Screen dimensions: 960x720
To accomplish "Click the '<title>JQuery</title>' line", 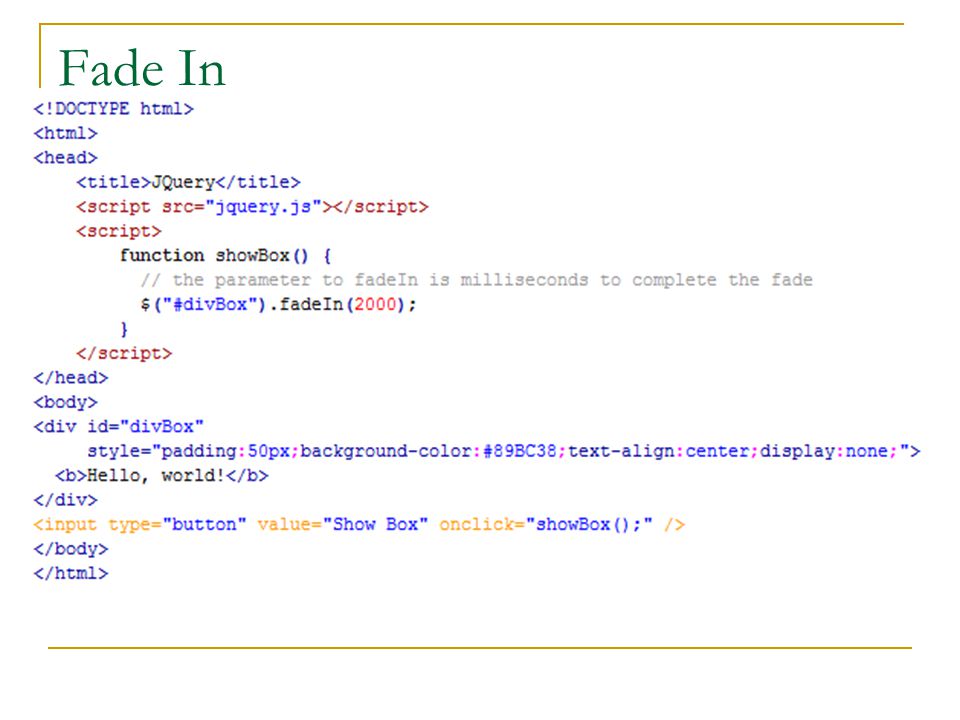I will [x=189, y=182].
